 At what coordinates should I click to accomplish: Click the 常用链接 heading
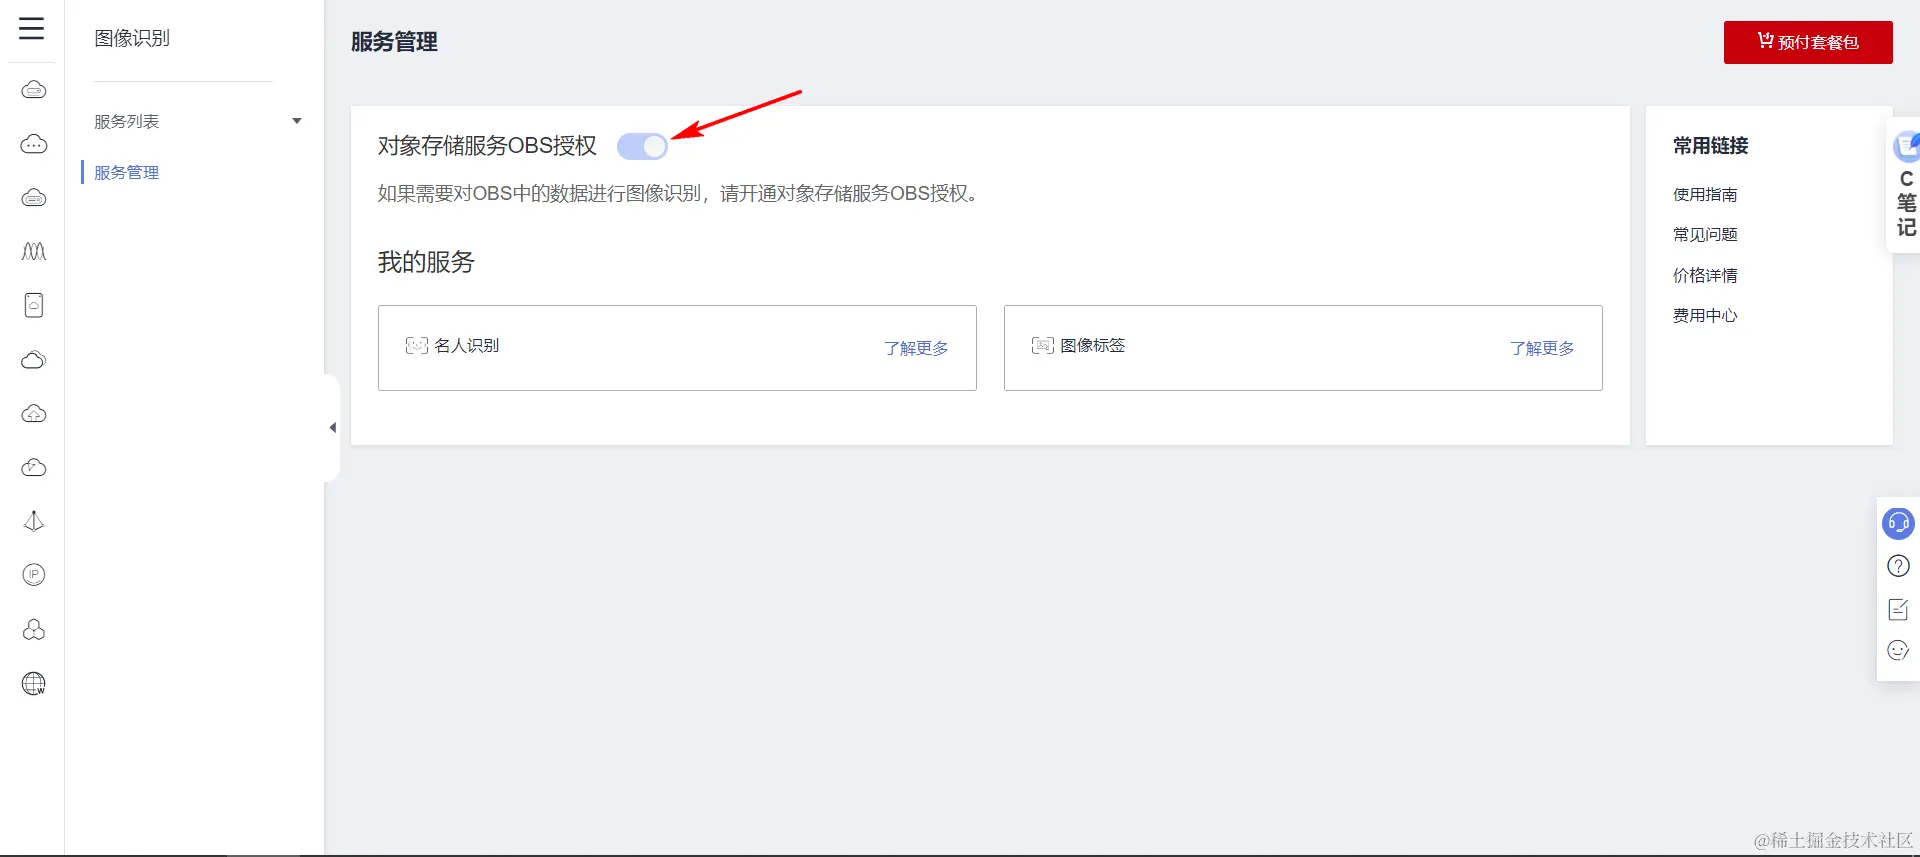pyautogui.click(x=1710, y=146)
